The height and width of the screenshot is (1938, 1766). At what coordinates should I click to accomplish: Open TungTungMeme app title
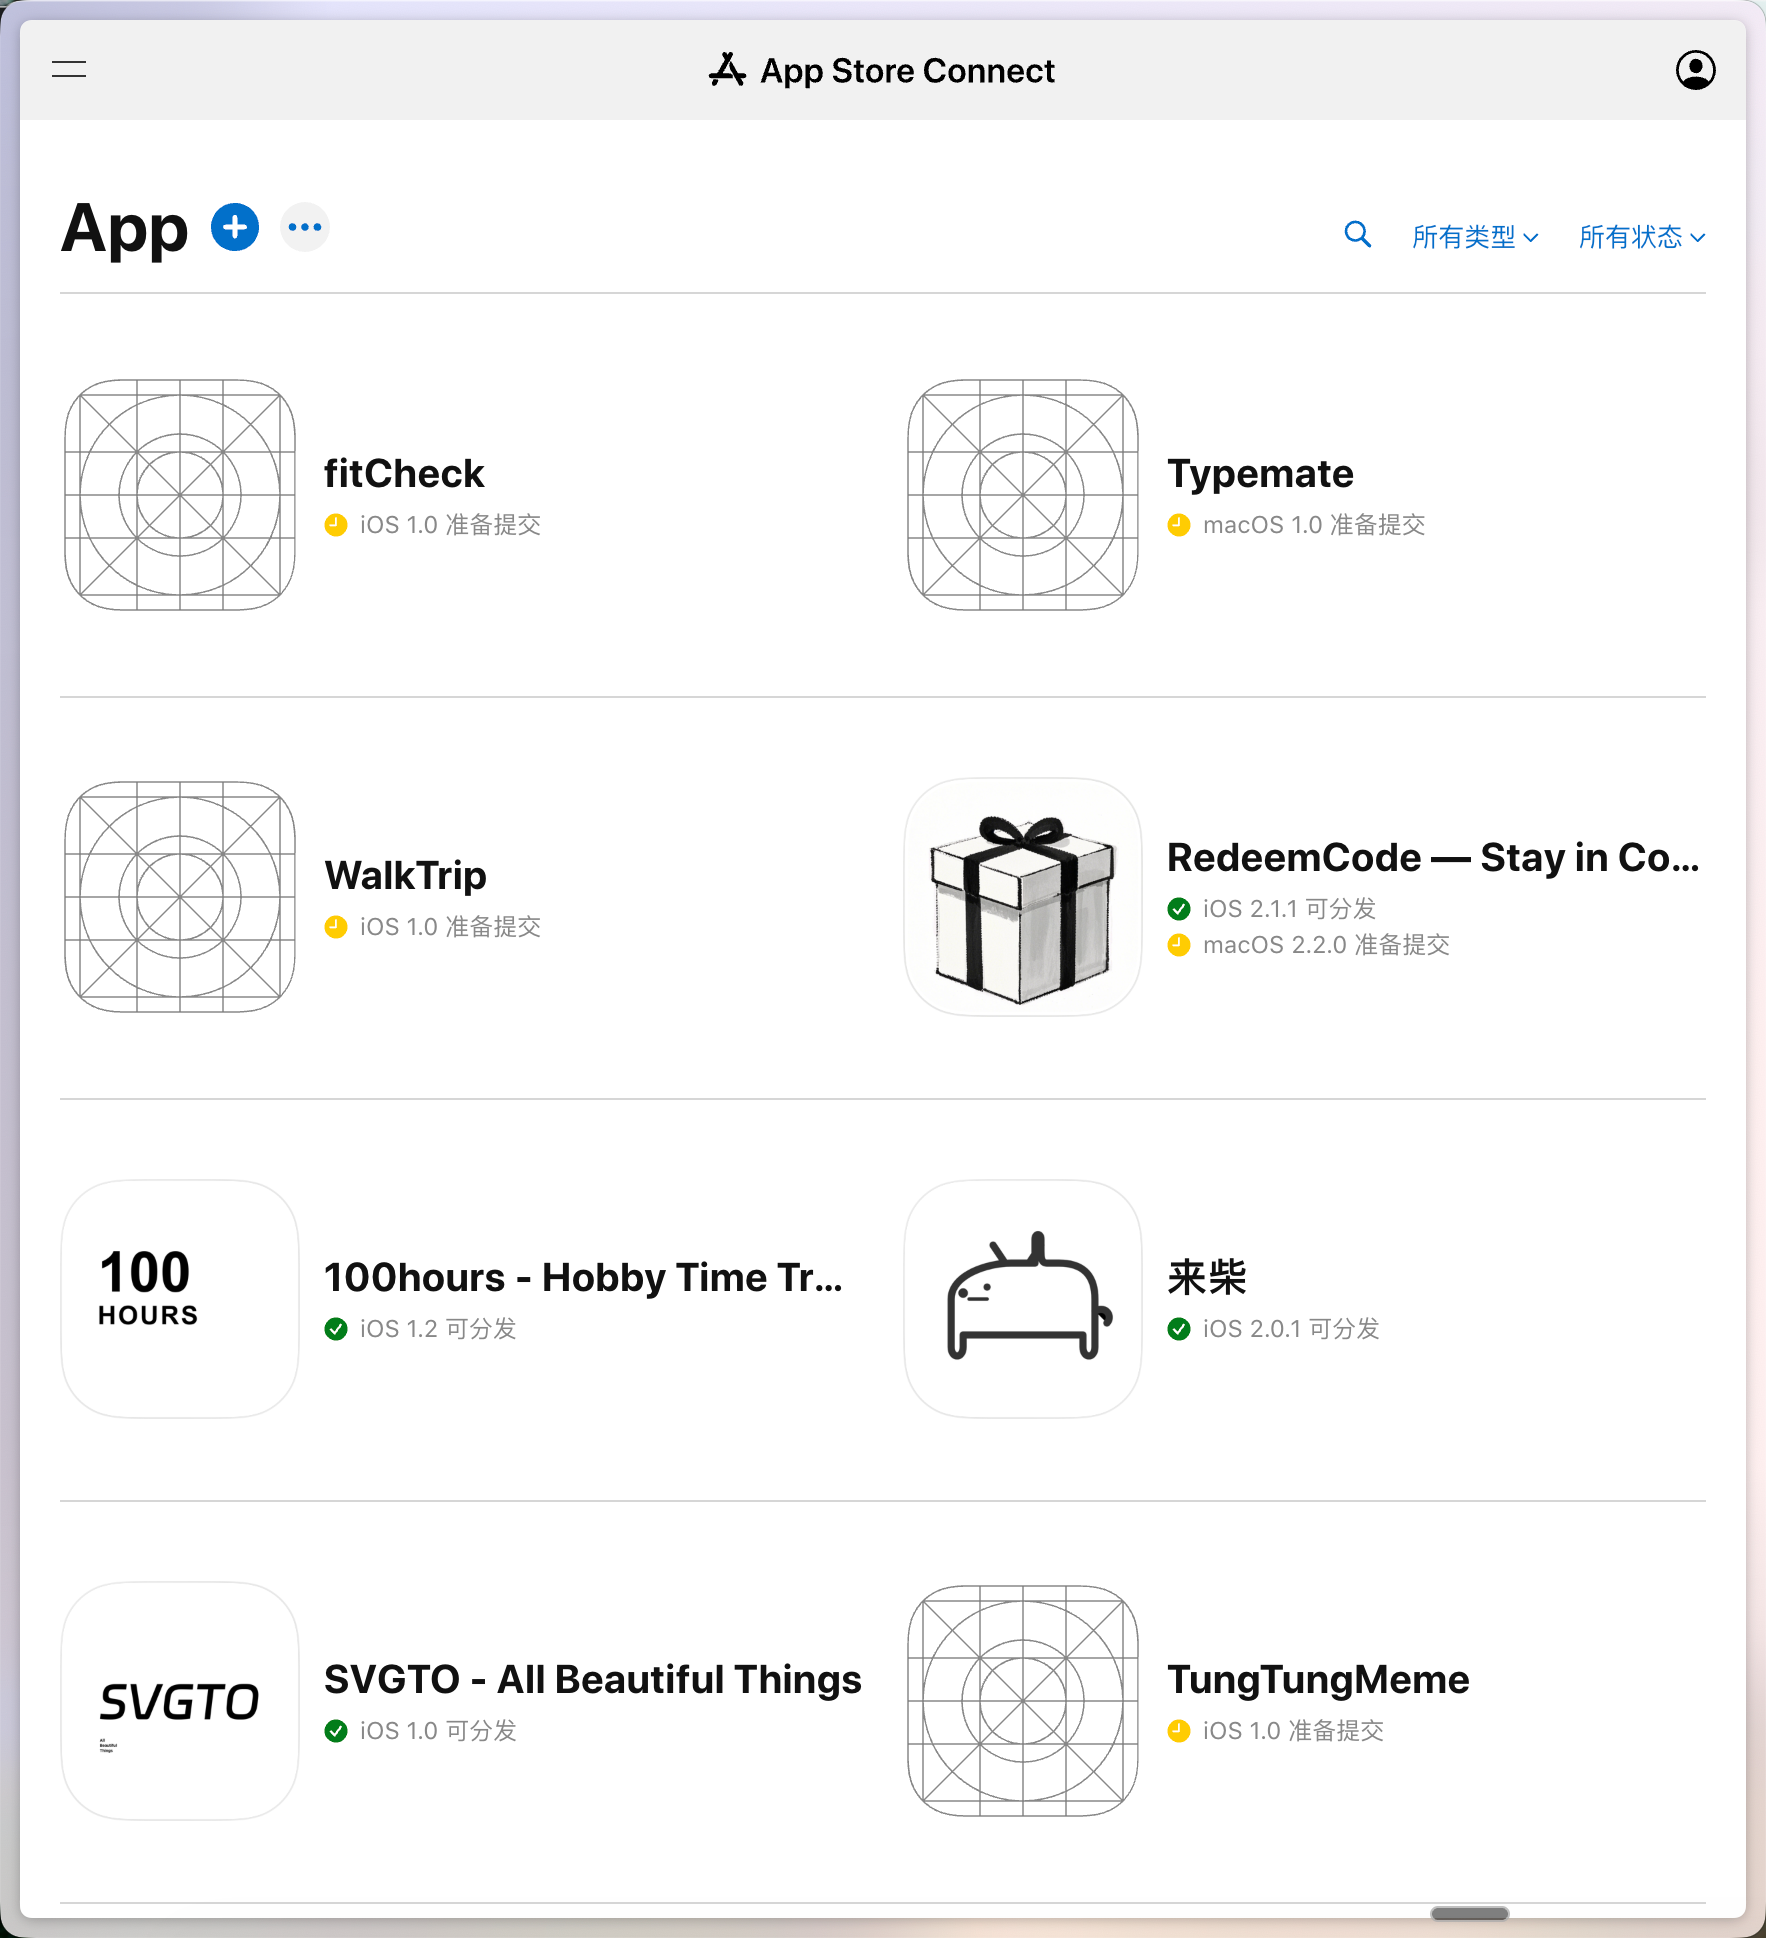click(1318, 1680)
